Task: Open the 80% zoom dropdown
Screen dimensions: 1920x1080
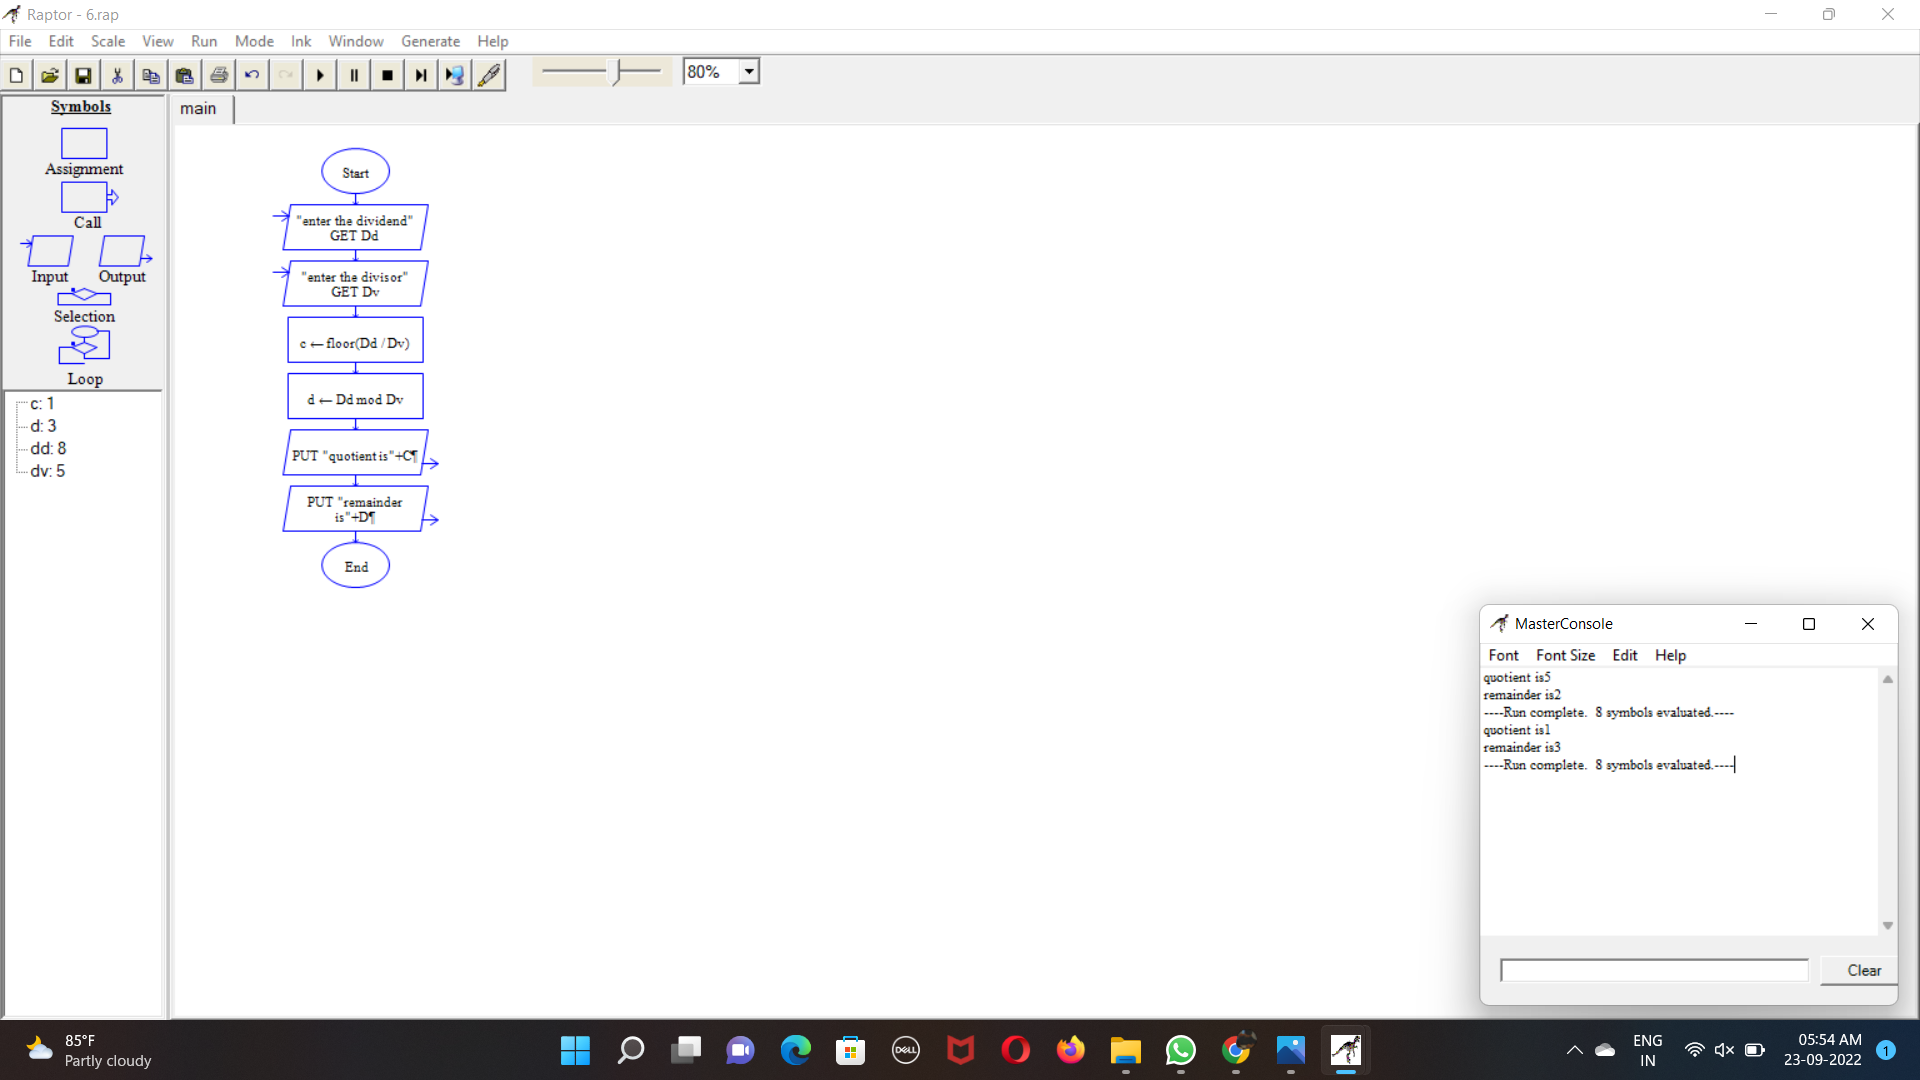Action: click(749, 72)
